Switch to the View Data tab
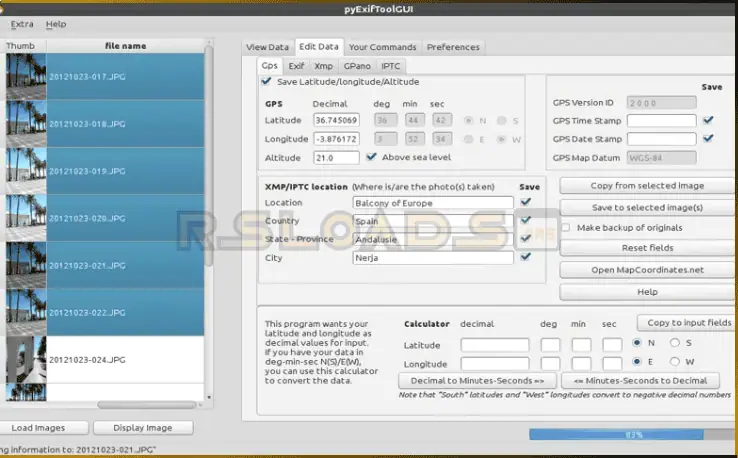 pos(267,47)
